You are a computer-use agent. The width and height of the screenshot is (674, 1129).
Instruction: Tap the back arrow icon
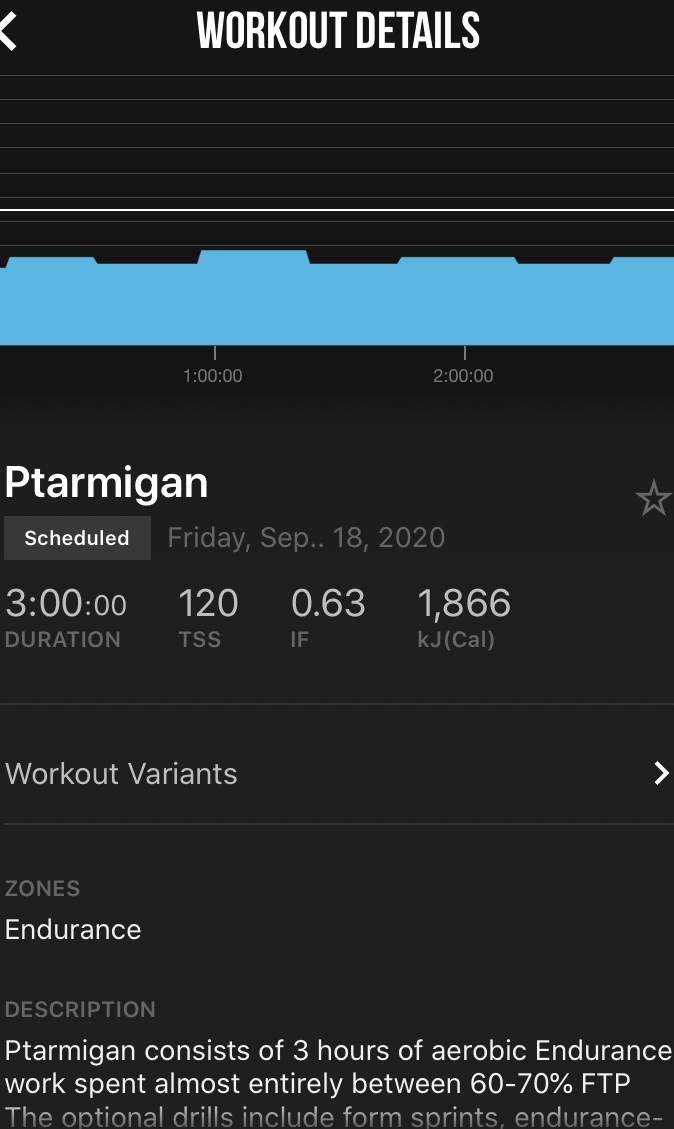tap(9, 32)
